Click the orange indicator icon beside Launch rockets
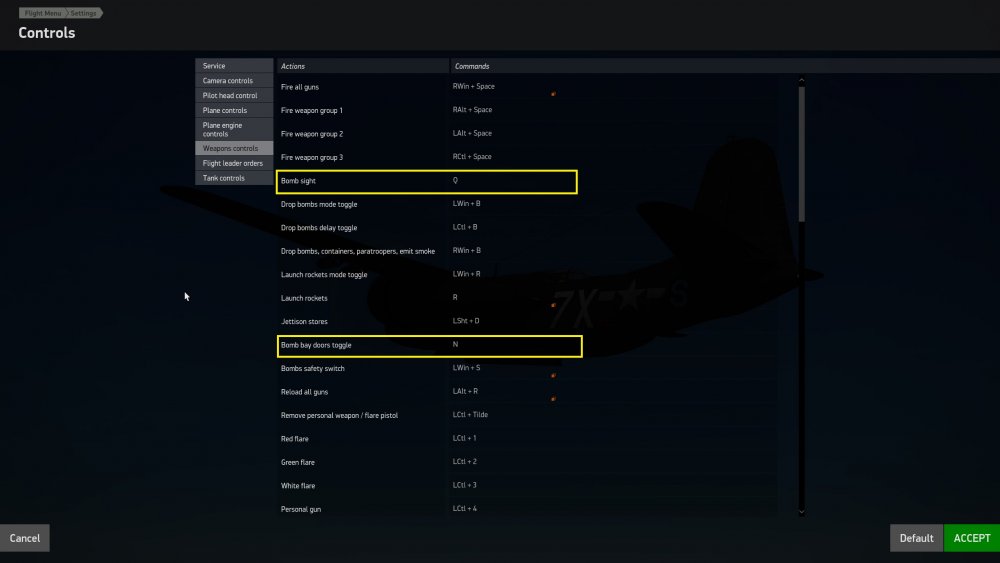Screen dimensions: 1000x563 coord(554,305)
